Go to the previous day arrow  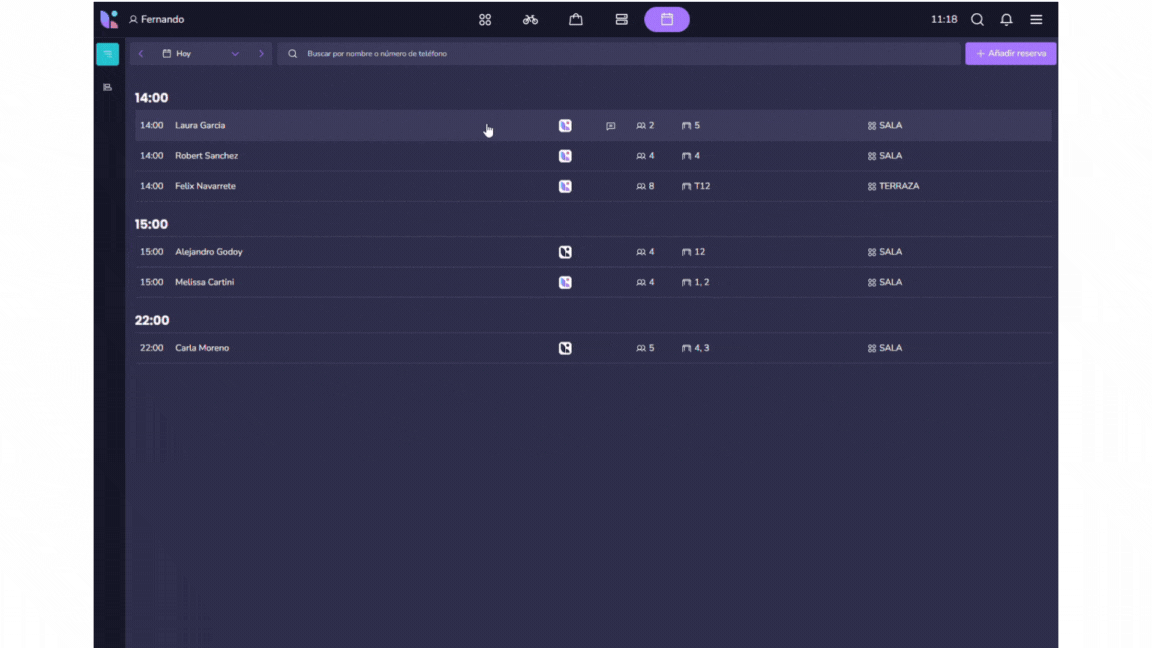pos(141,54)
